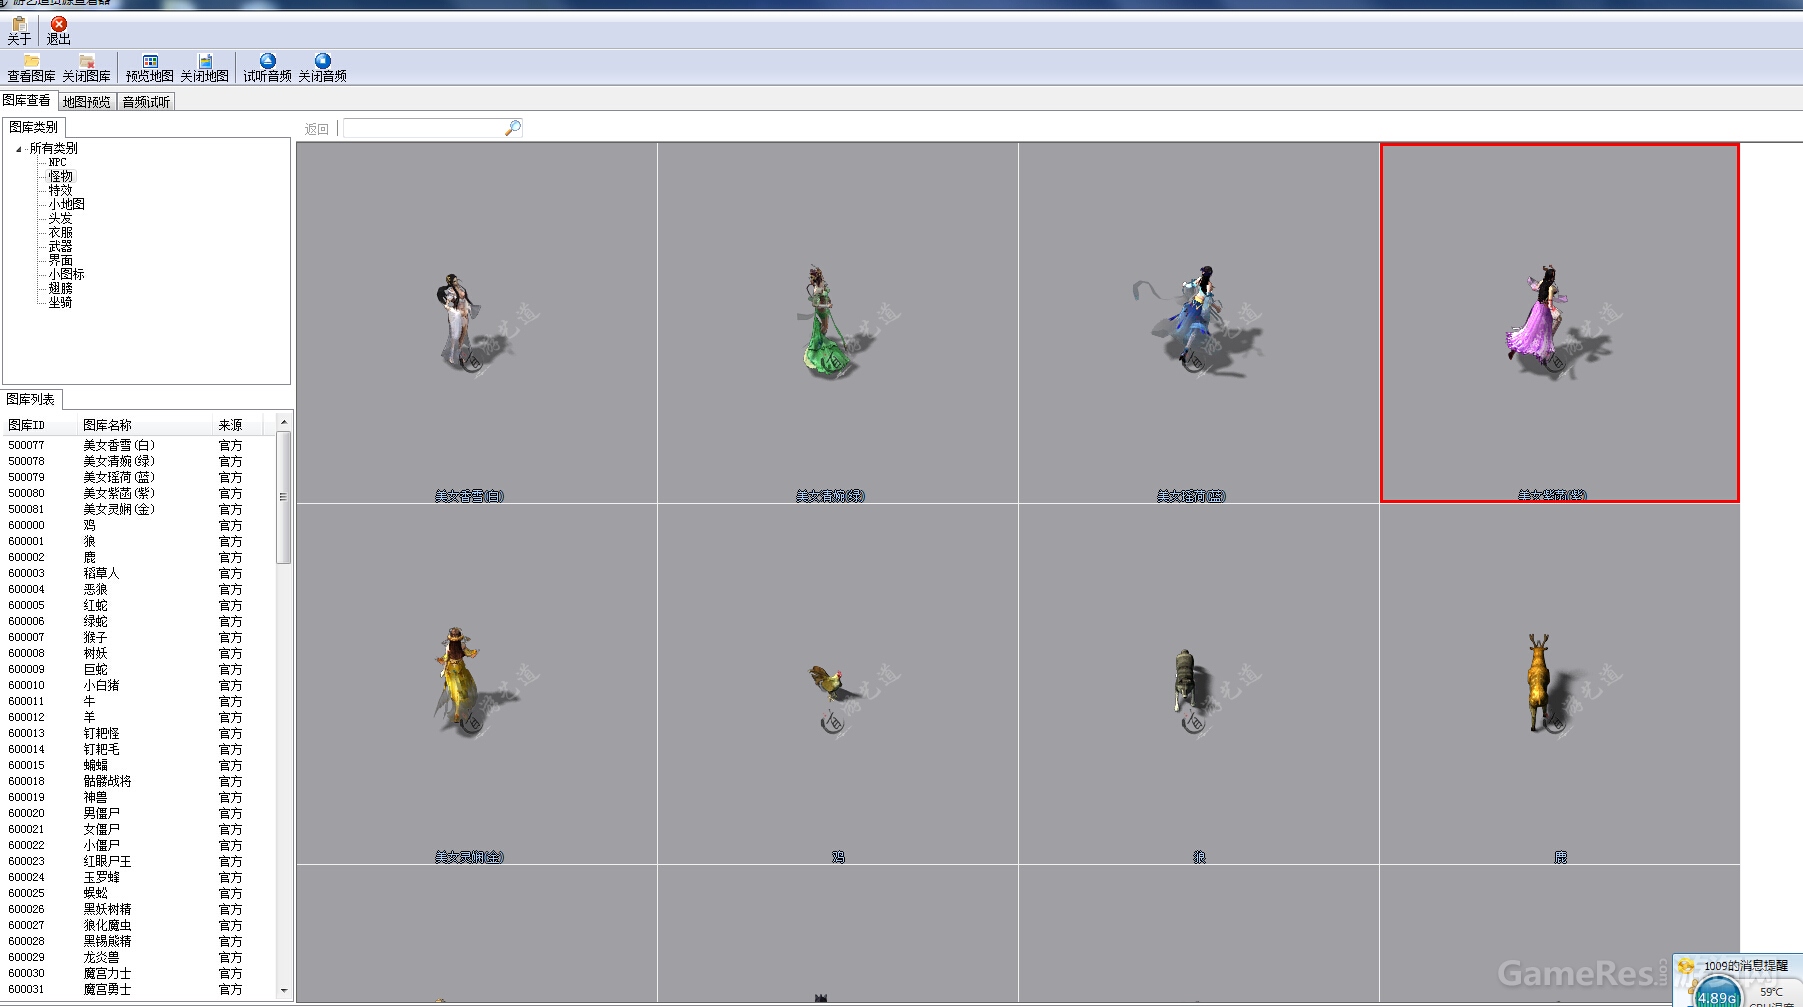Image resolution: width=1803 pixels, height=1007 pixels.
Task: Select the 图库列表 panel tab
Action: 31,399
